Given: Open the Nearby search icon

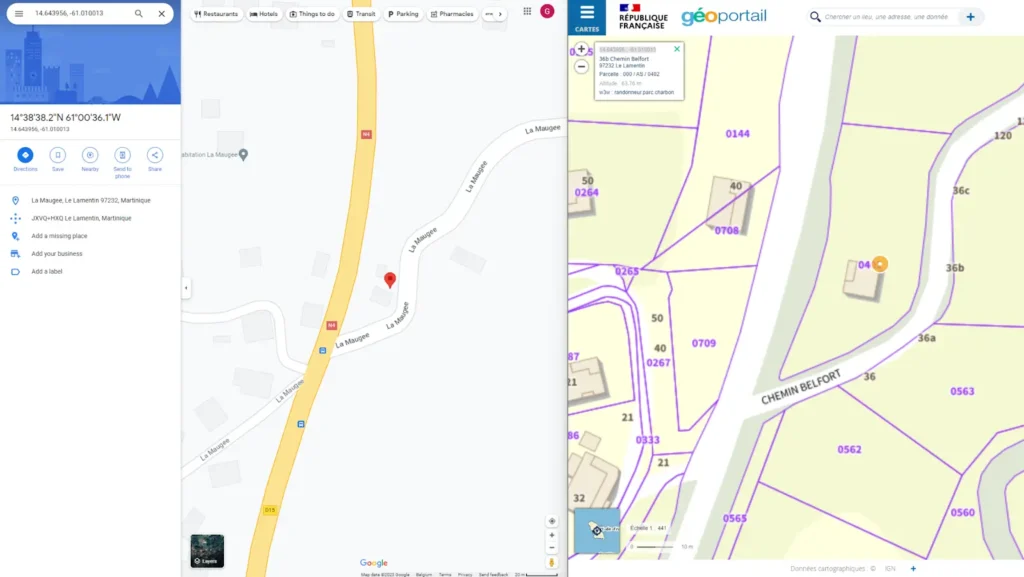Looking at the screenshot, I should coord(89,157).
